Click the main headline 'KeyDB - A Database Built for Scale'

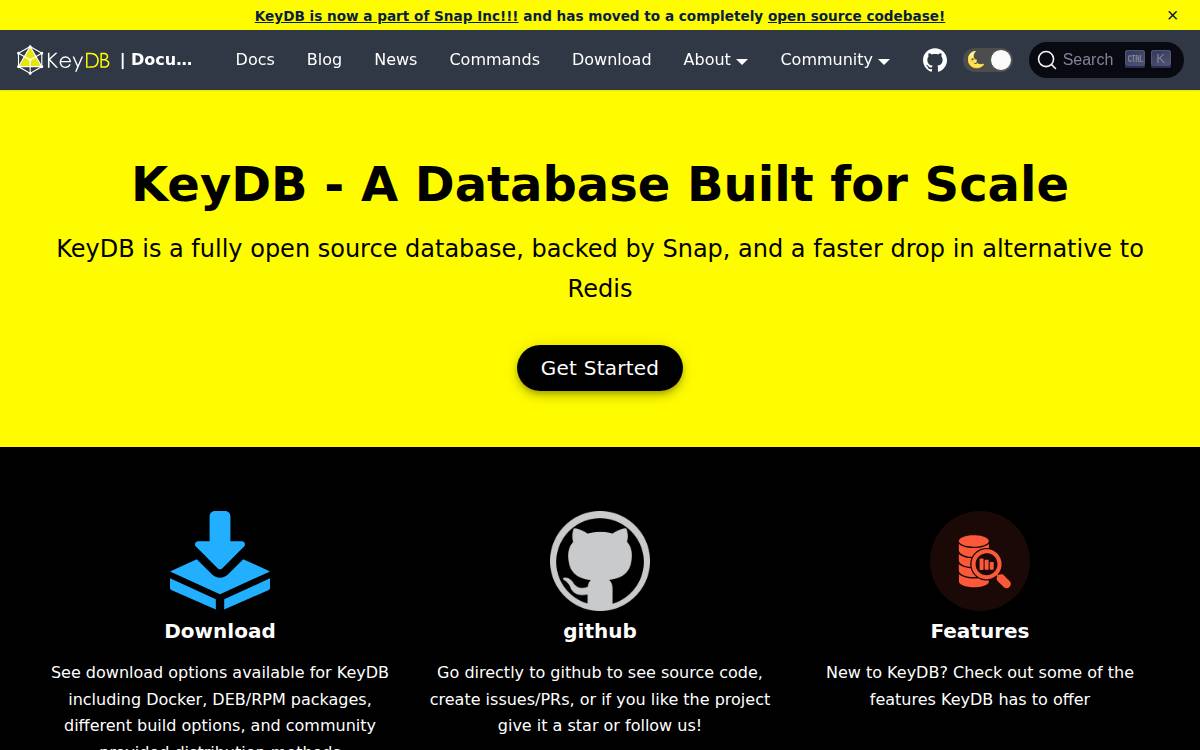[x=600, y=184]
